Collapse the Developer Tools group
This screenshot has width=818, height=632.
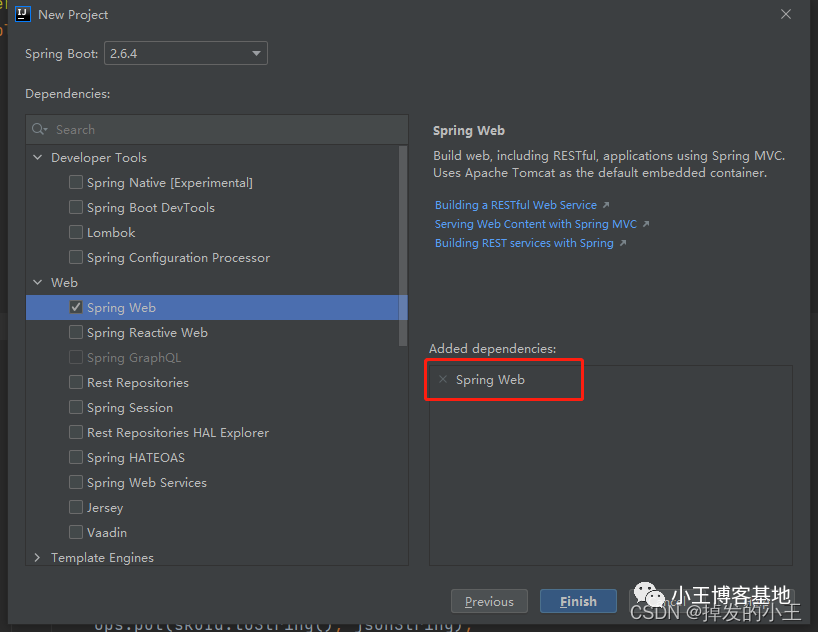point(38,157)
